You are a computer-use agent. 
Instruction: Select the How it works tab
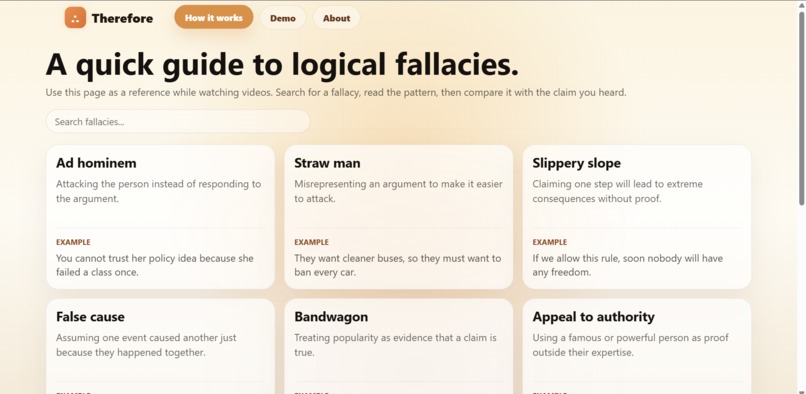point(214,17)
